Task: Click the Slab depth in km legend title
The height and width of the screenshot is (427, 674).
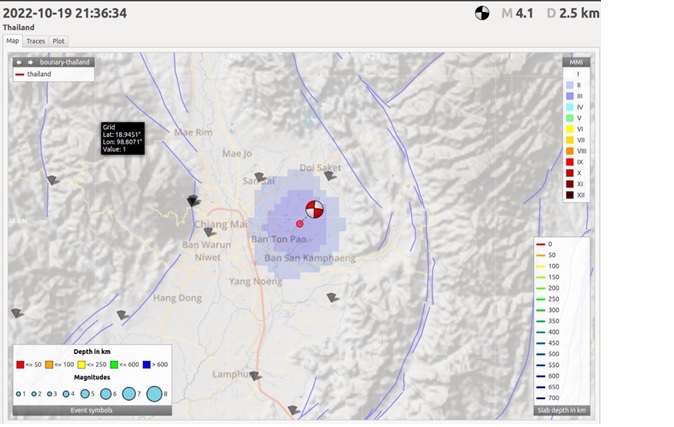Action: pos(561,410)
